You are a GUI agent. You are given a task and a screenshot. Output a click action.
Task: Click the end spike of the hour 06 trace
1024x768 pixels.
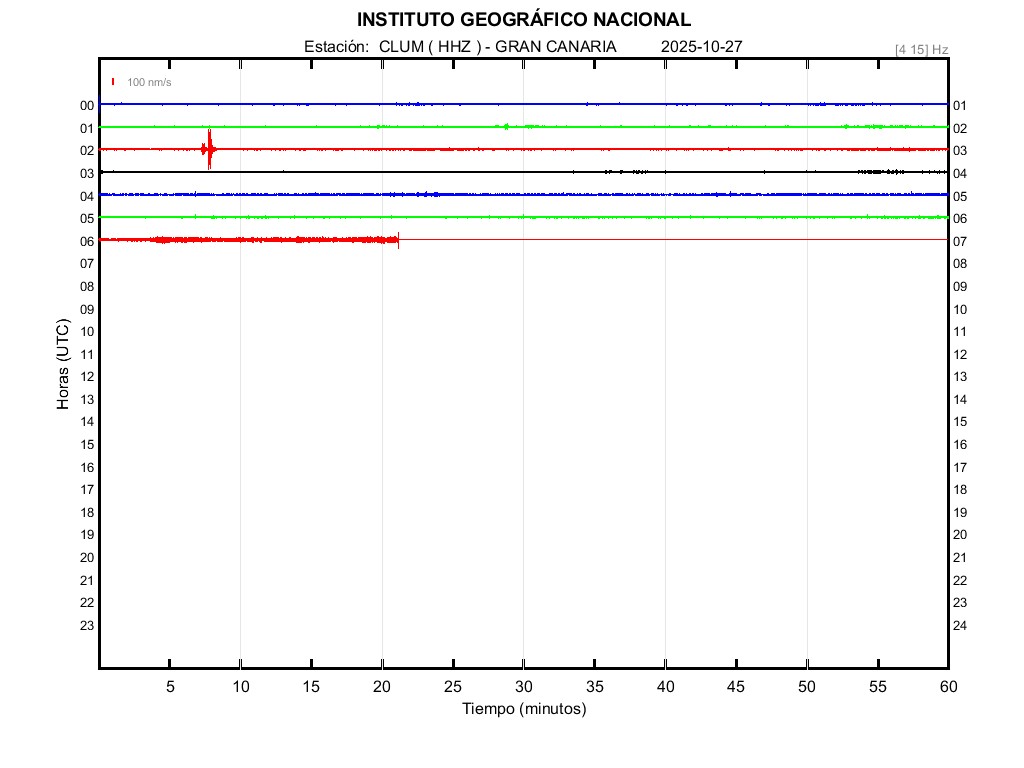tap(398, 240)
